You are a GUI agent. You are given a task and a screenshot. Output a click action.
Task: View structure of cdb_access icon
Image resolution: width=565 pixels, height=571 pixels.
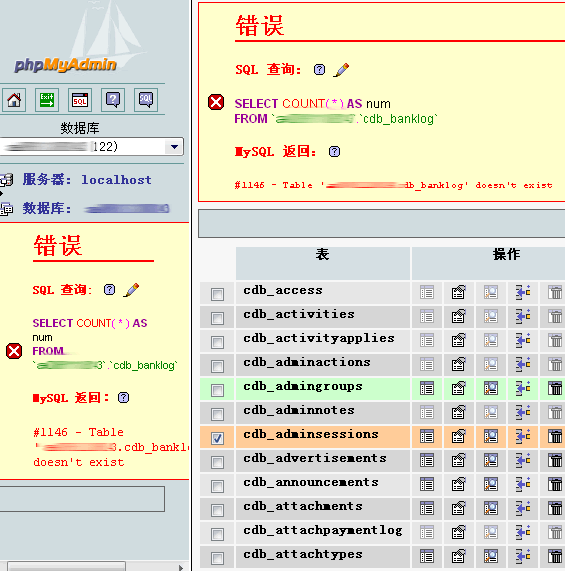(x=459, y=292)
